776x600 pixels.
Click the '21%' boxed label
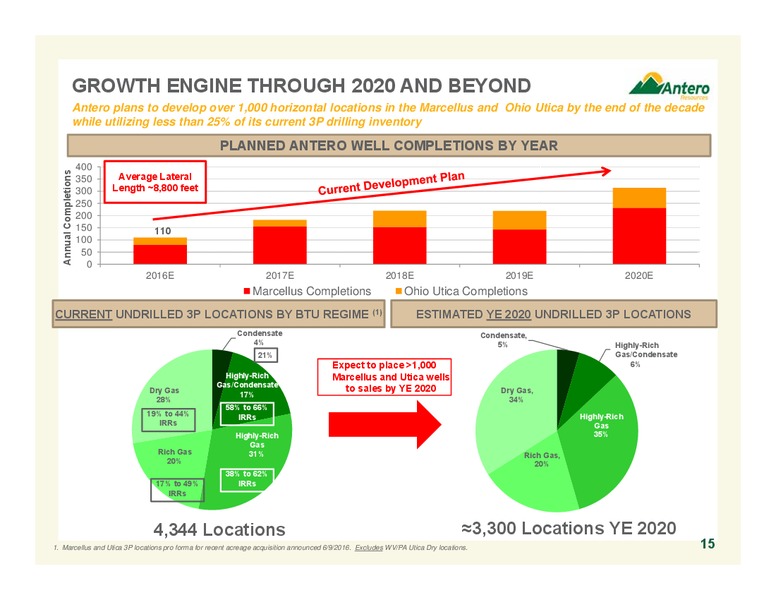(265, 355)
